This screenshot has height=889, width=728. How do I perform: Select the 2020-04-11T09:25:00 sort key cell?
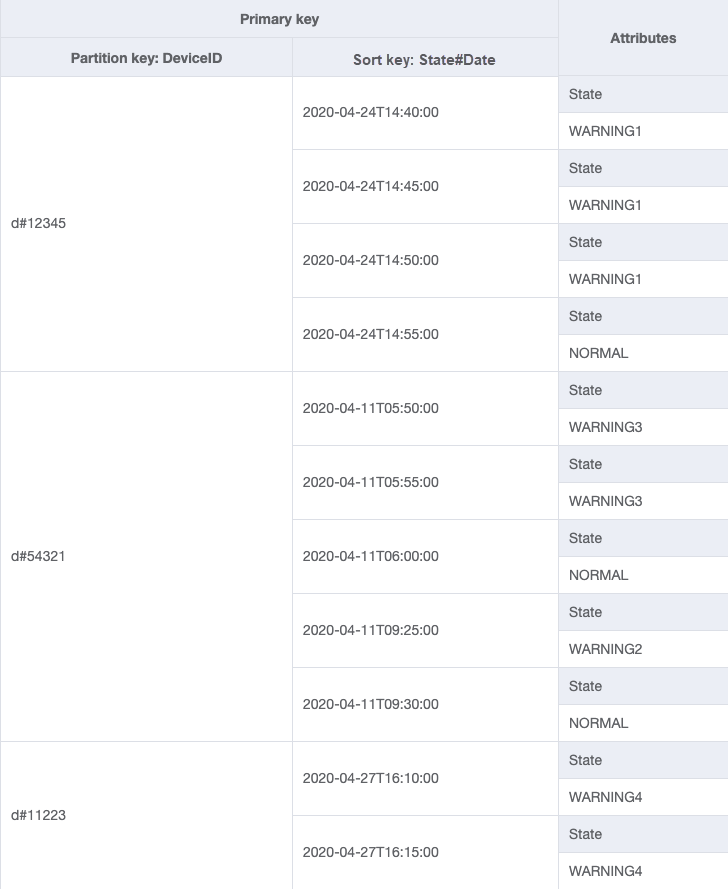tap(370, 630)
